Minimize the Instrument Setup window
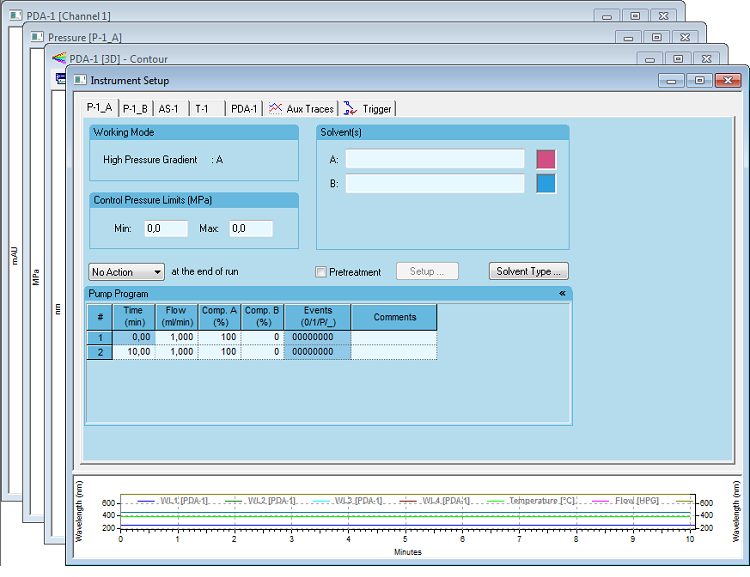The width and height of the screenshot is (750, 577). [x=672, y=80]
